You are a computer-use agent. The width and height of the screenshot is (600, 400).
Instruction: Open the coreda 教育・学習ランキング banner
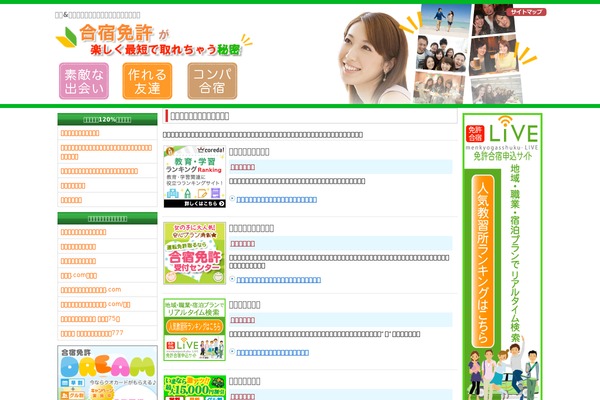pos(194,177)
